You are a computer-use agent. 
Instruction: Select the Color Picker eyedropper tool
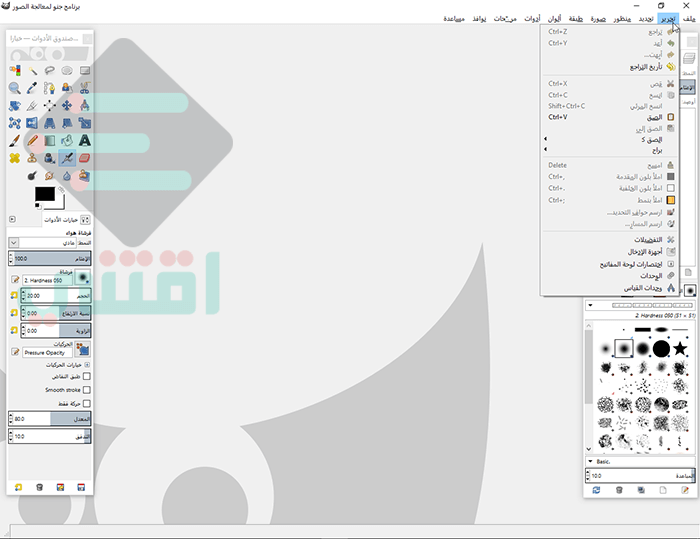(x=32, y=88)
